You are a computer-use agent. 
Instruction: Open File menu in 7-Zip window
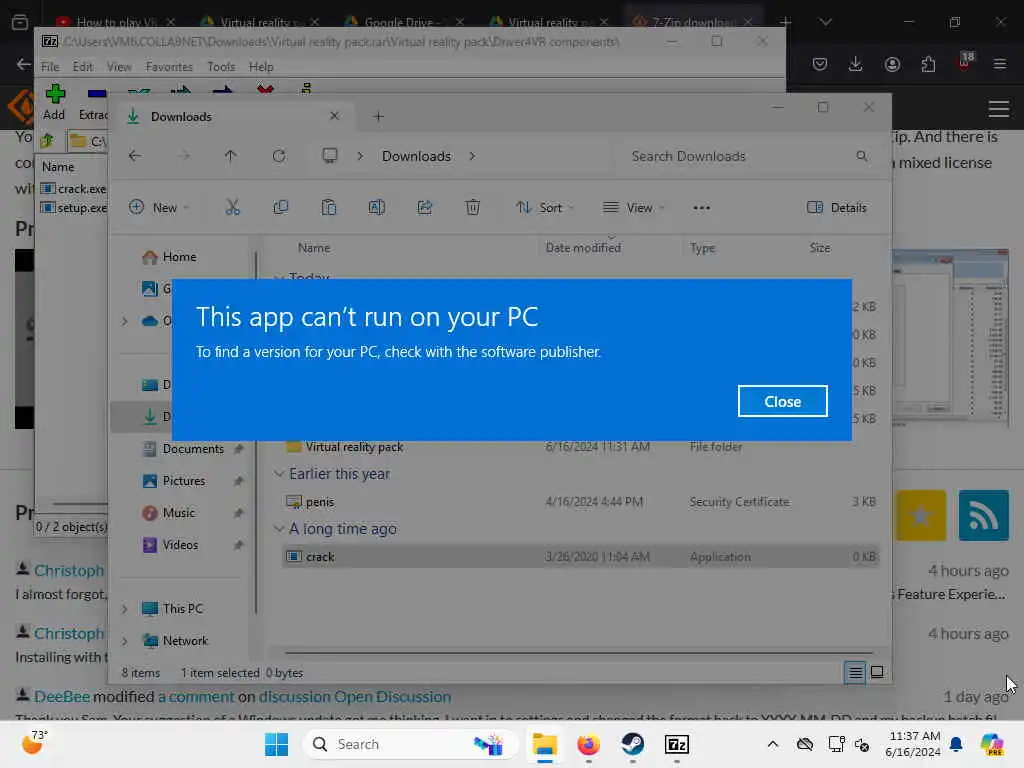(x=50, y=67)
